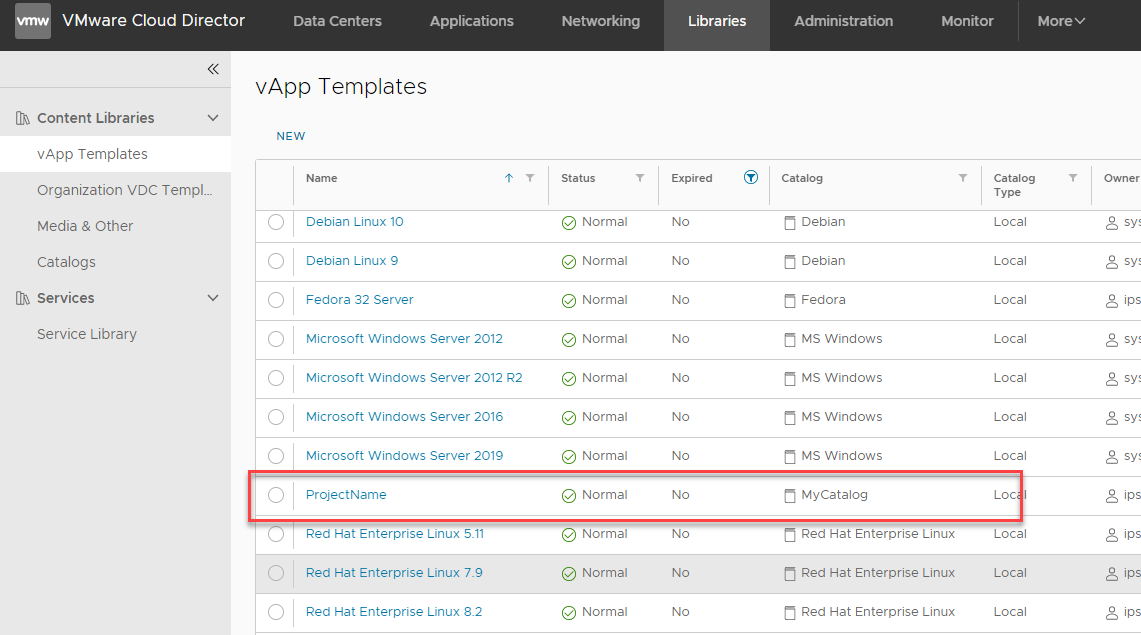Open the Debian Linux 10 template link

pyautogui.click(x=354, y=222)
